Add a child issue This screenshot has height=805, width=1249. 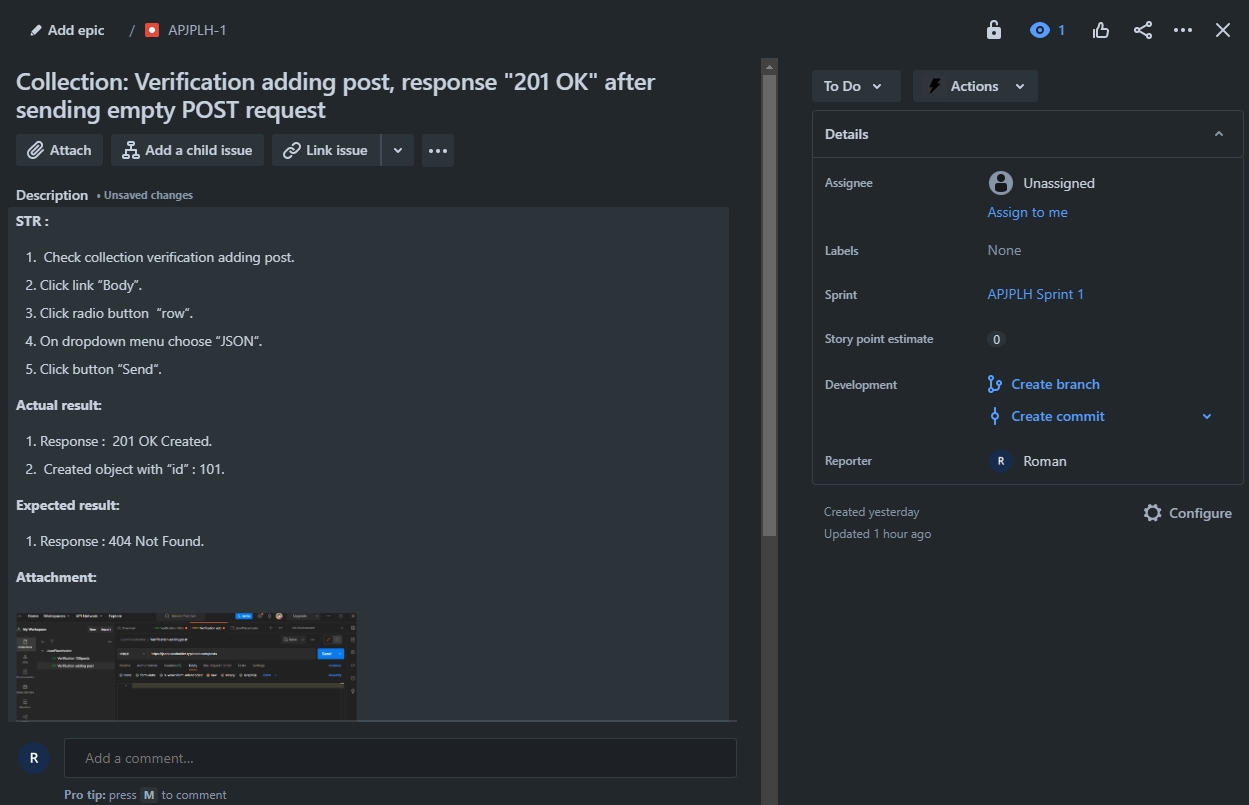click(x=187, y=150)
